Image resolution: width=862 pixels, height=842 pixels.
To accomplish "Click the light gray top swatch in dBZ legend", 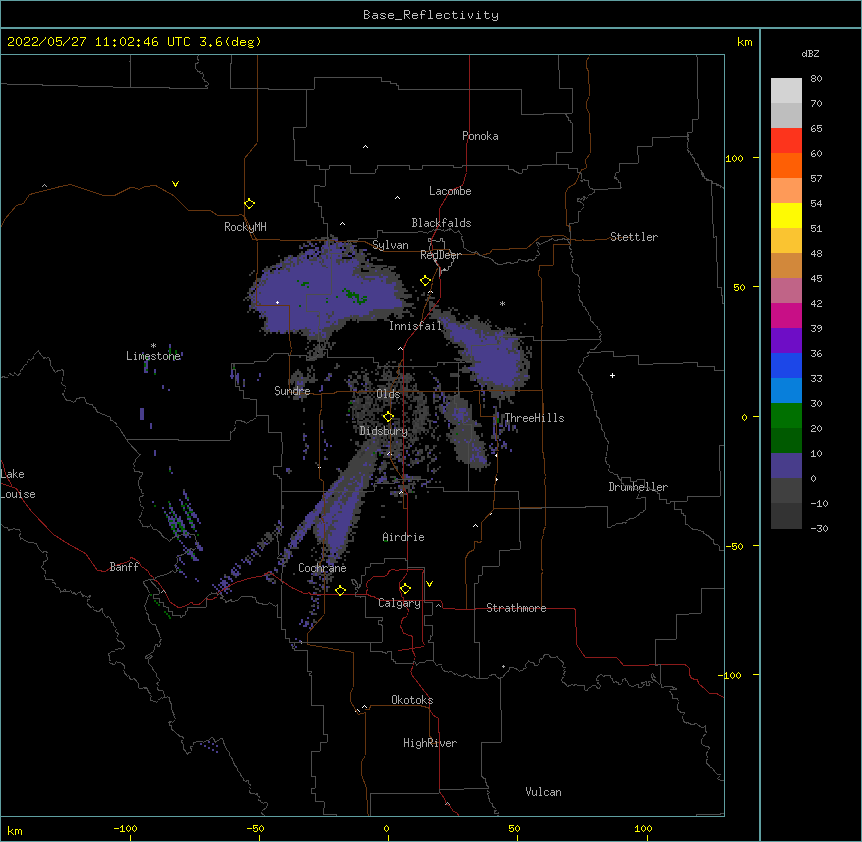I will tap(786, 91).
